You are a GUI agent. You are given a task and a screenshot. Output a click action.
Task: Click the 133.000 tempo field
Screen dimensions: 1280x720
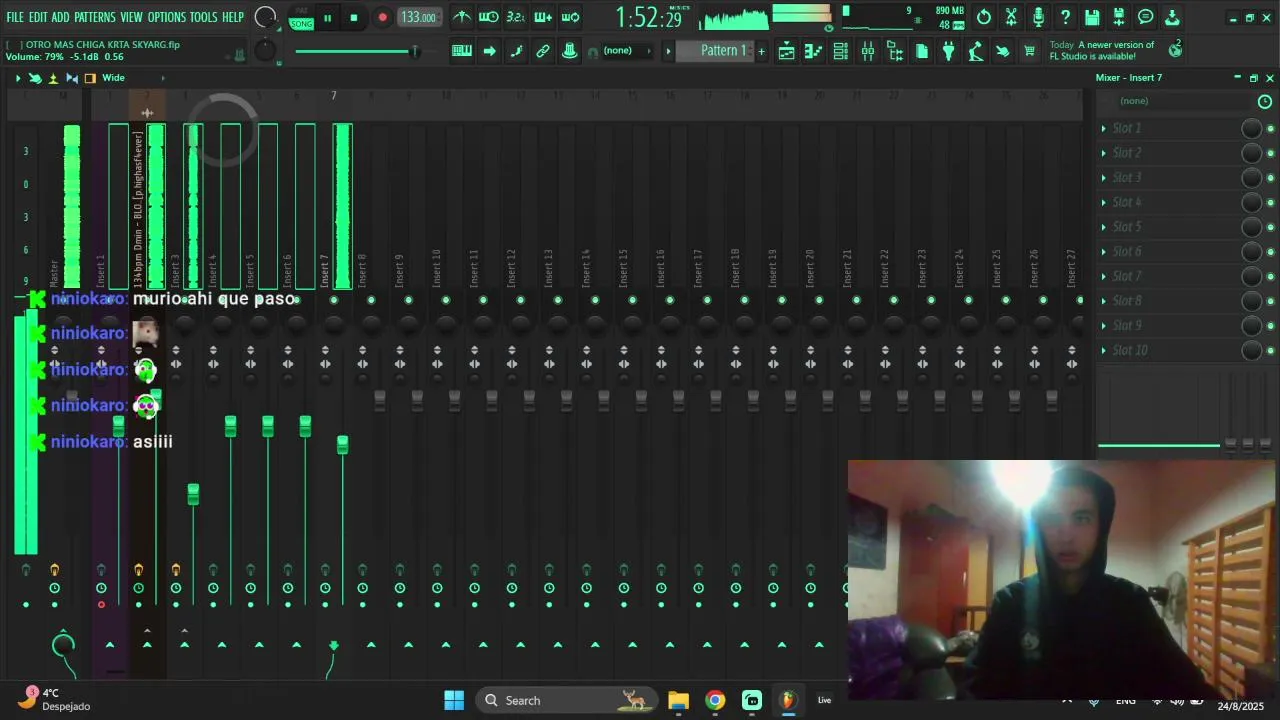pyautogui.click(x=417, y=18)
